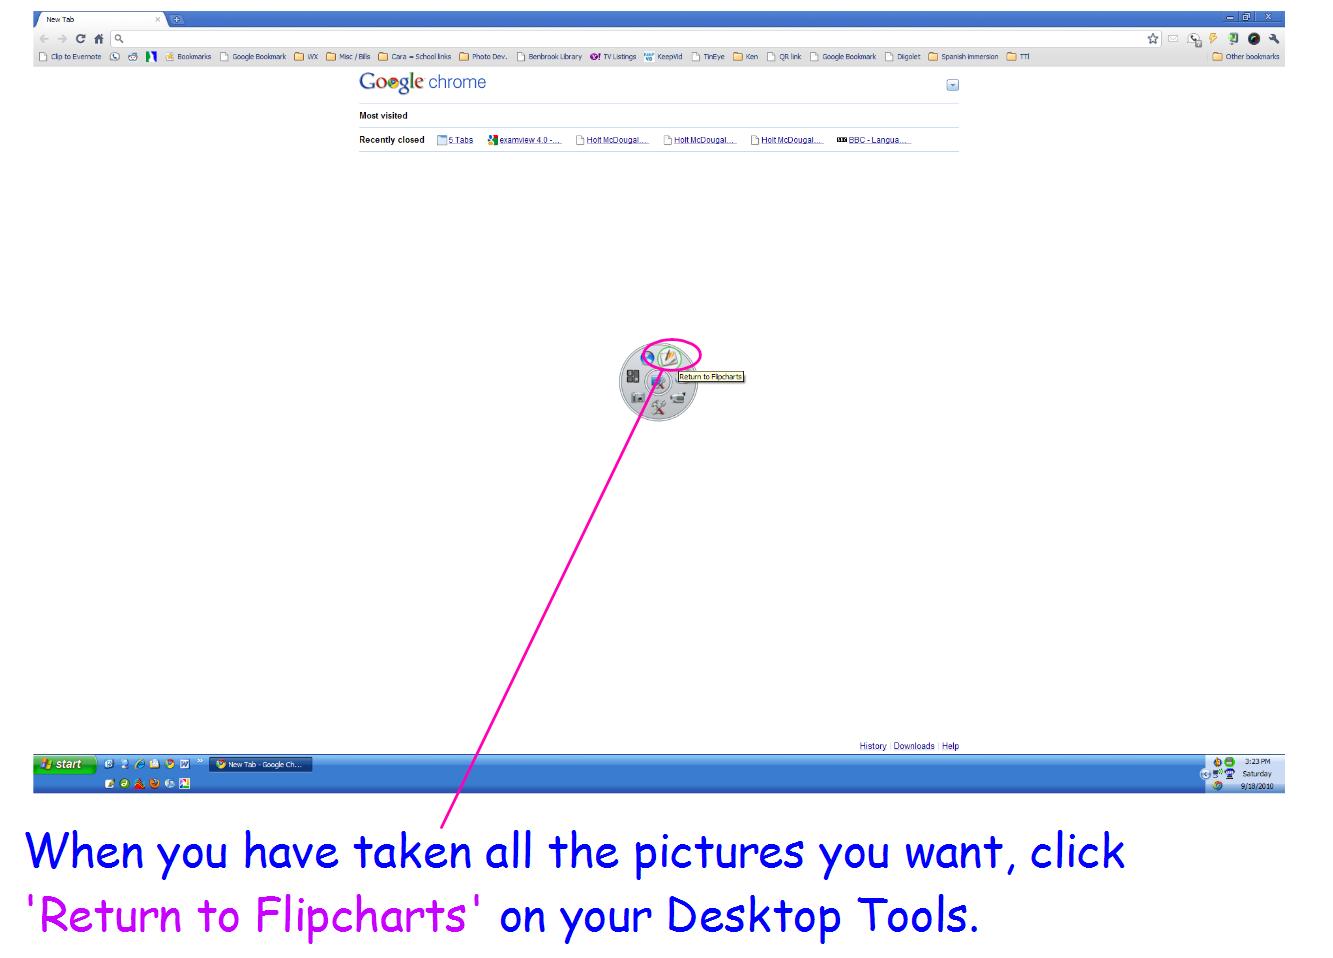The height and width of the screenshot is (958, 1333).
Task: Click the globe tool on the Desktop Tools wheel
Action: tap(650, 357)
